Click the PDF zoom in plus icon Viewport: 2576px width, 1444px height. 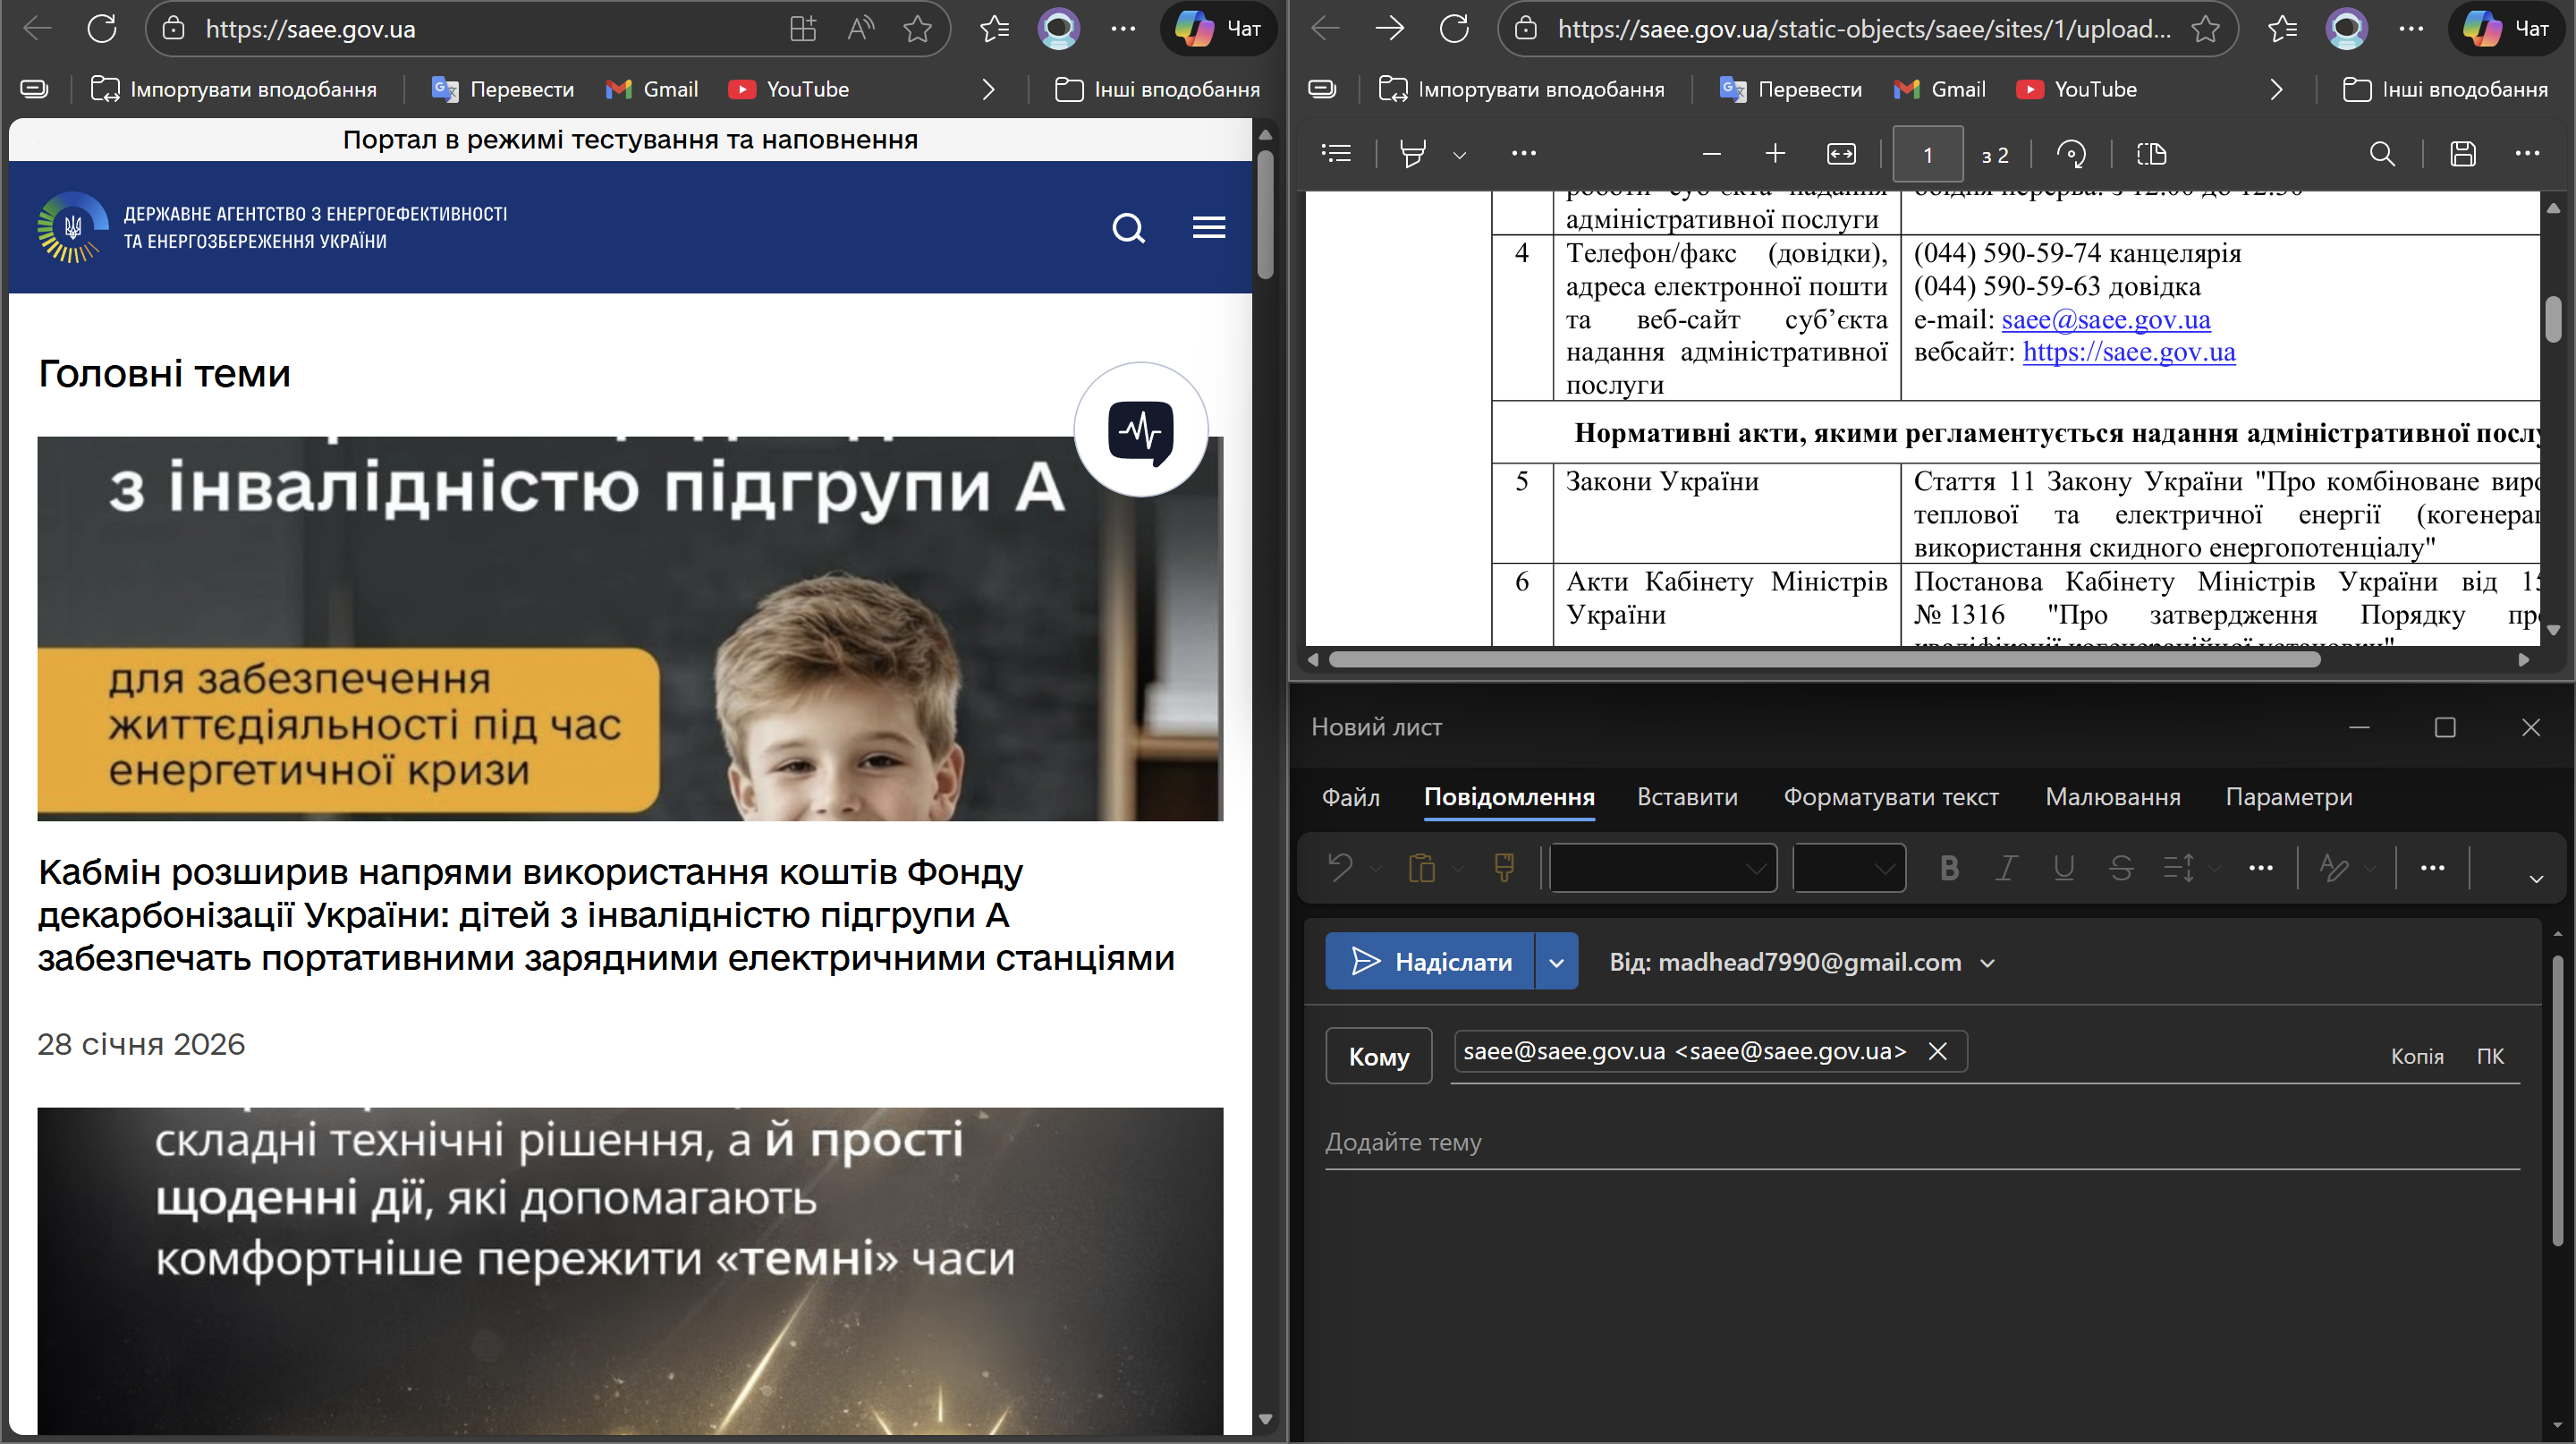click(x=1775, y=154)
